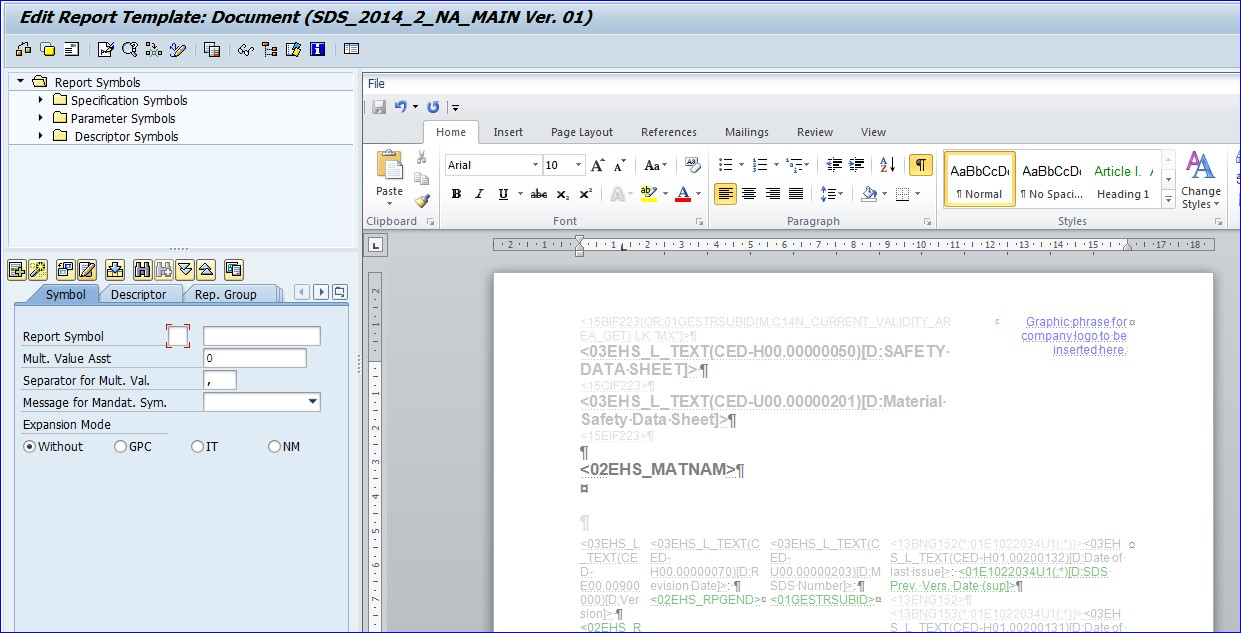Click the Increase Indent icon
Viewport: 1241px width, 633px height.
point(856,165)
